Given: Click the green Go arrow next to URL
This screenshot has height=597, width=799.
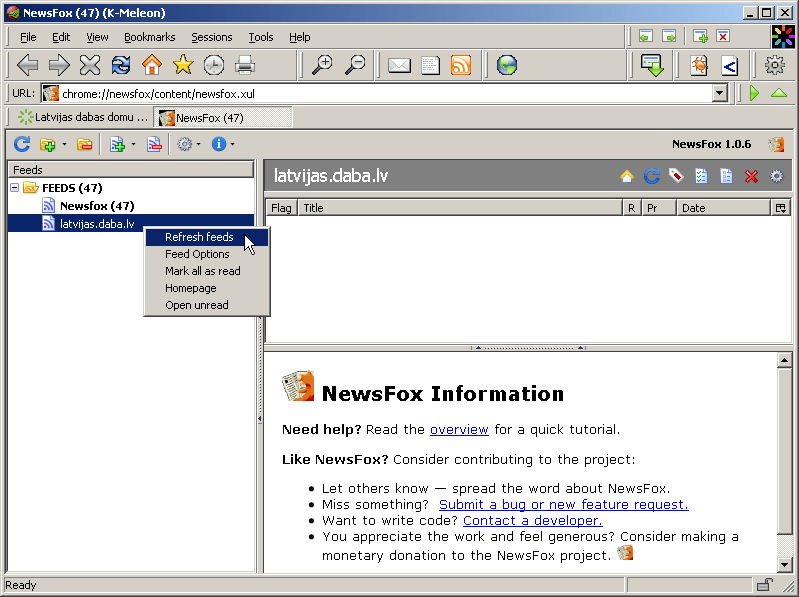Looking at the screenshot, I should tap(755, 93).
